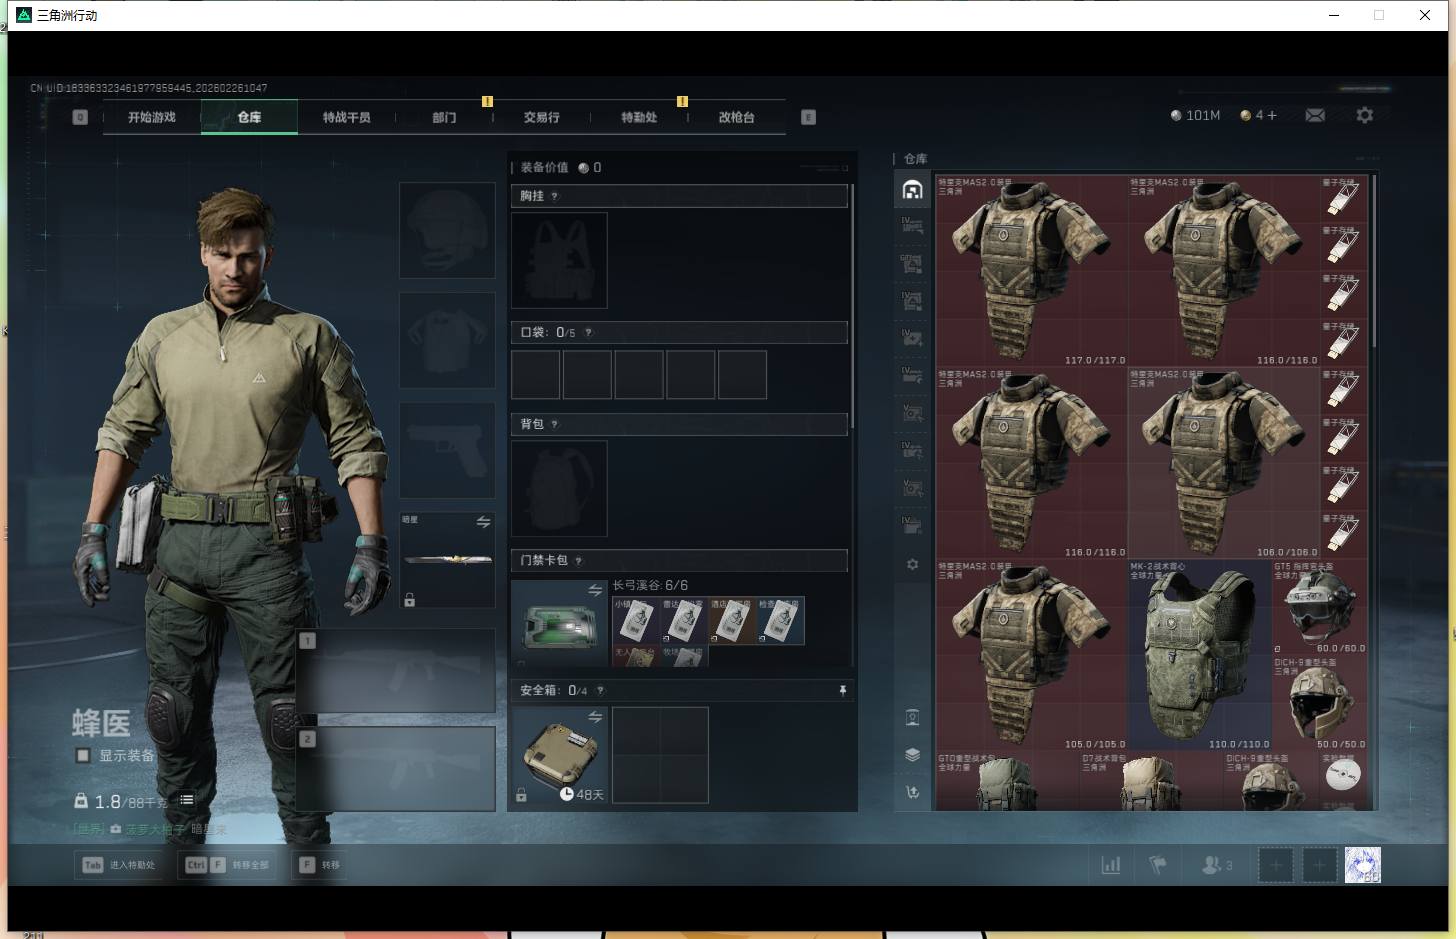The image size is (1456, 939).
Task: Click the 长弓溪谷: 6/6 label
Action: [x=650, y=585]
